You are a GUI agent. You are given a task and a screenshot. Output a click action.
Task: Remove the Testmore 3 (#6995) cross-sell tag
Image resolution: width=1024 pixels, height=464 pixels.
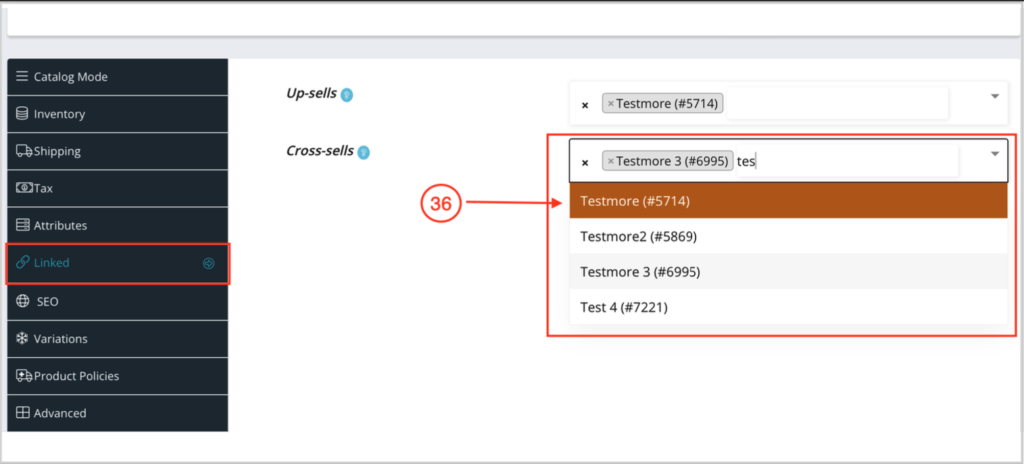coord(611,161)
